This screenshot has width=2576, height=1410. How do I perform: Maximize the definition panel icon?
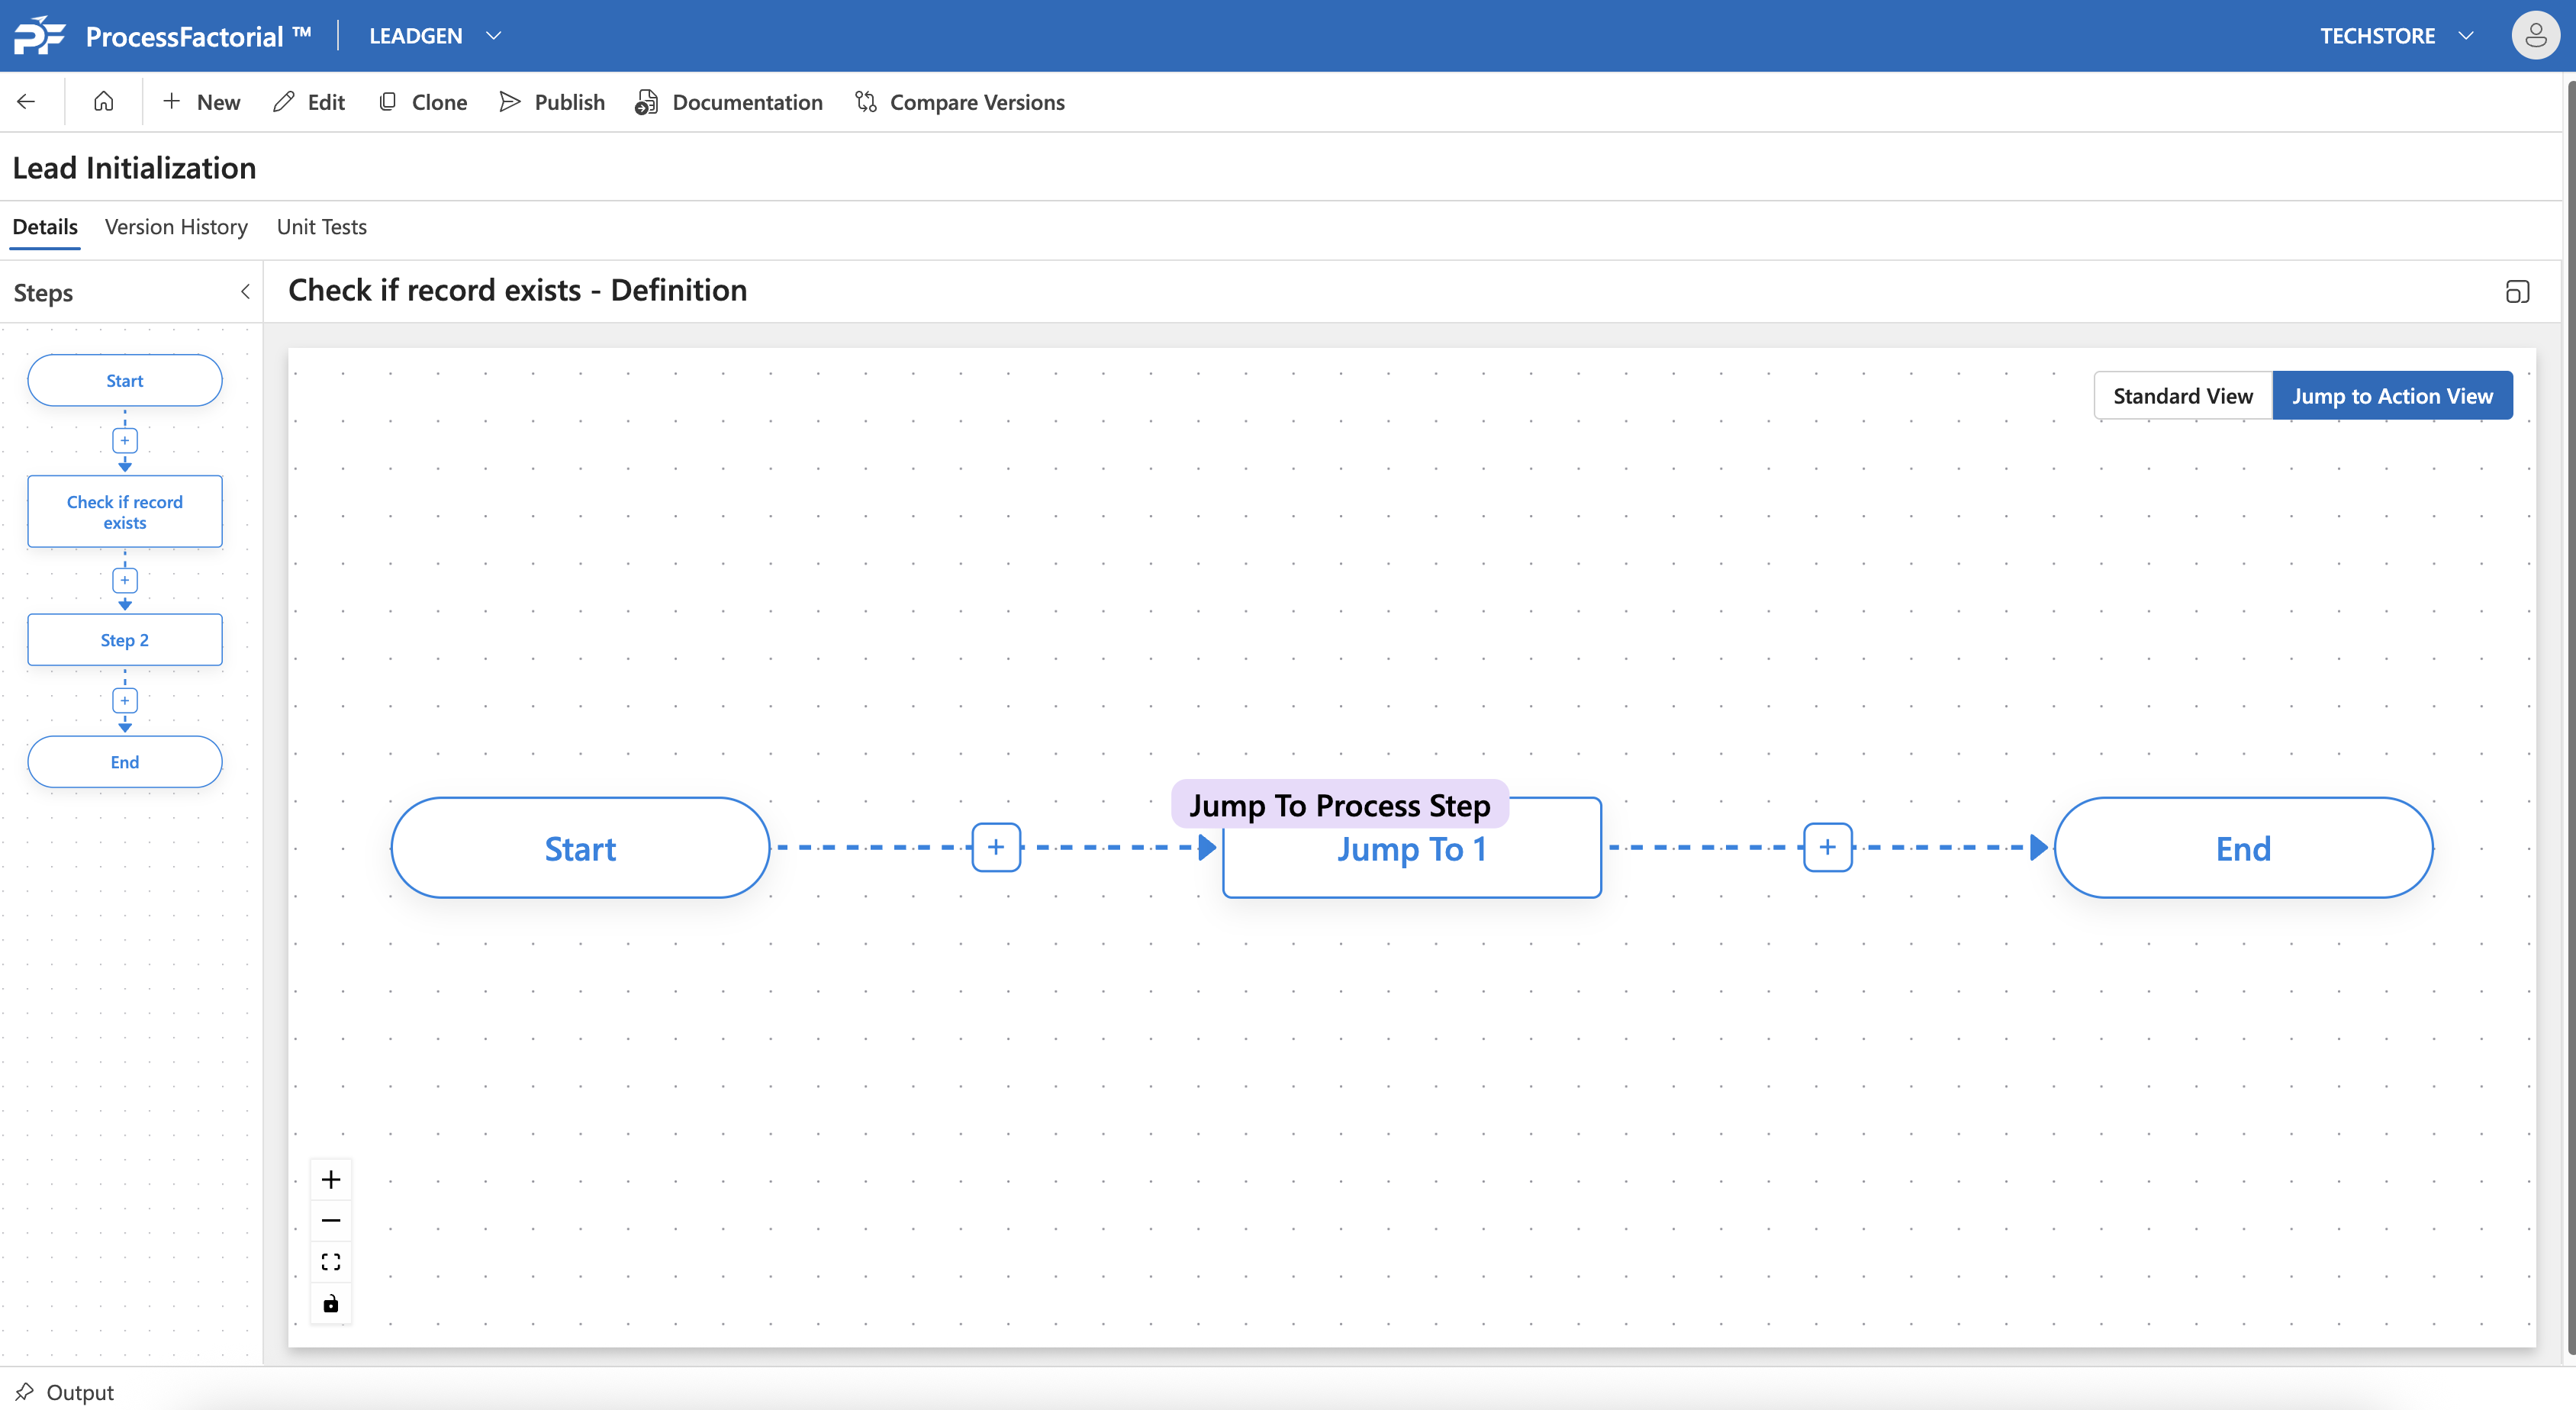click(2517, 291)
